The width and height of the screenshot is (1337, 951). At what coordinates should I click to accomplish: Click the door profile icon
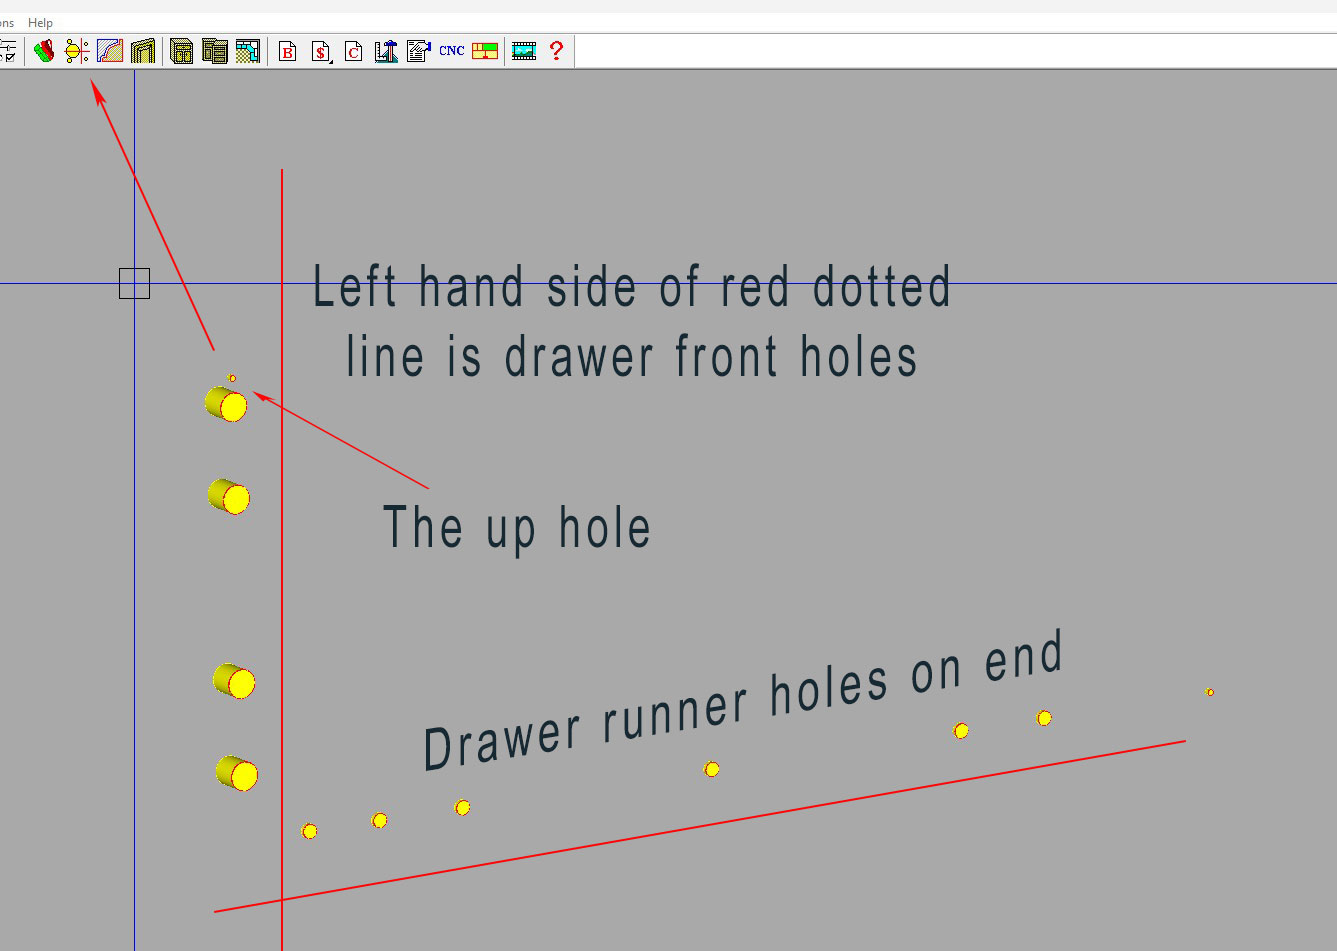(x=143, y=51)
